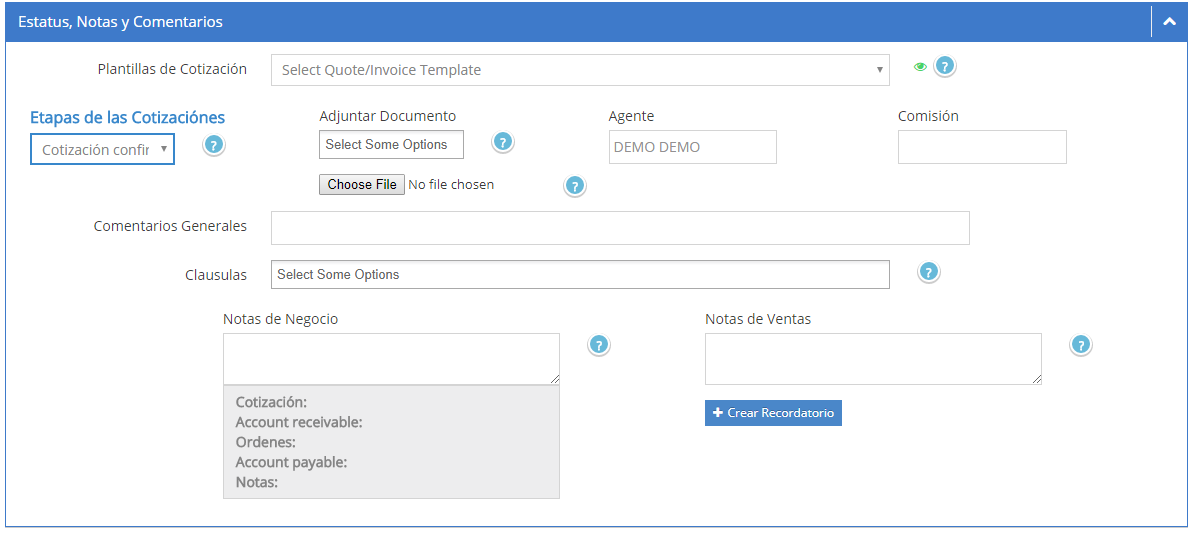Focus the Notas de Negocio textarea
Screen dimensions: 1200x535
391,359
